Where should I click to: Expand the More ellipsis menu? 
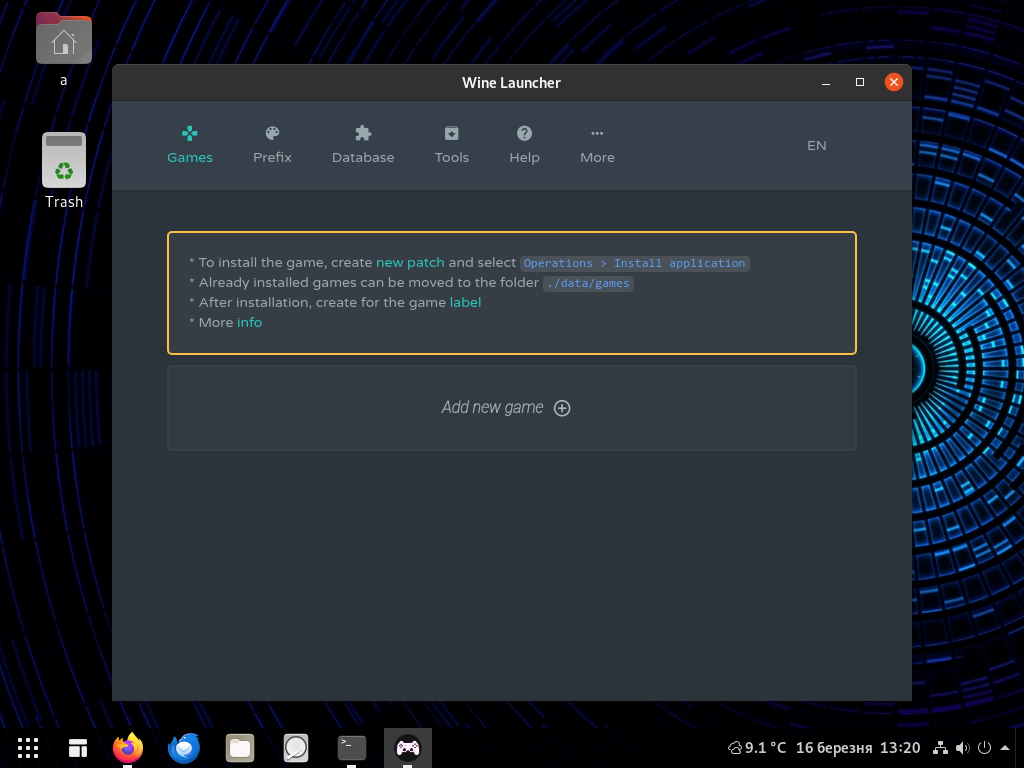coord(597,133)
